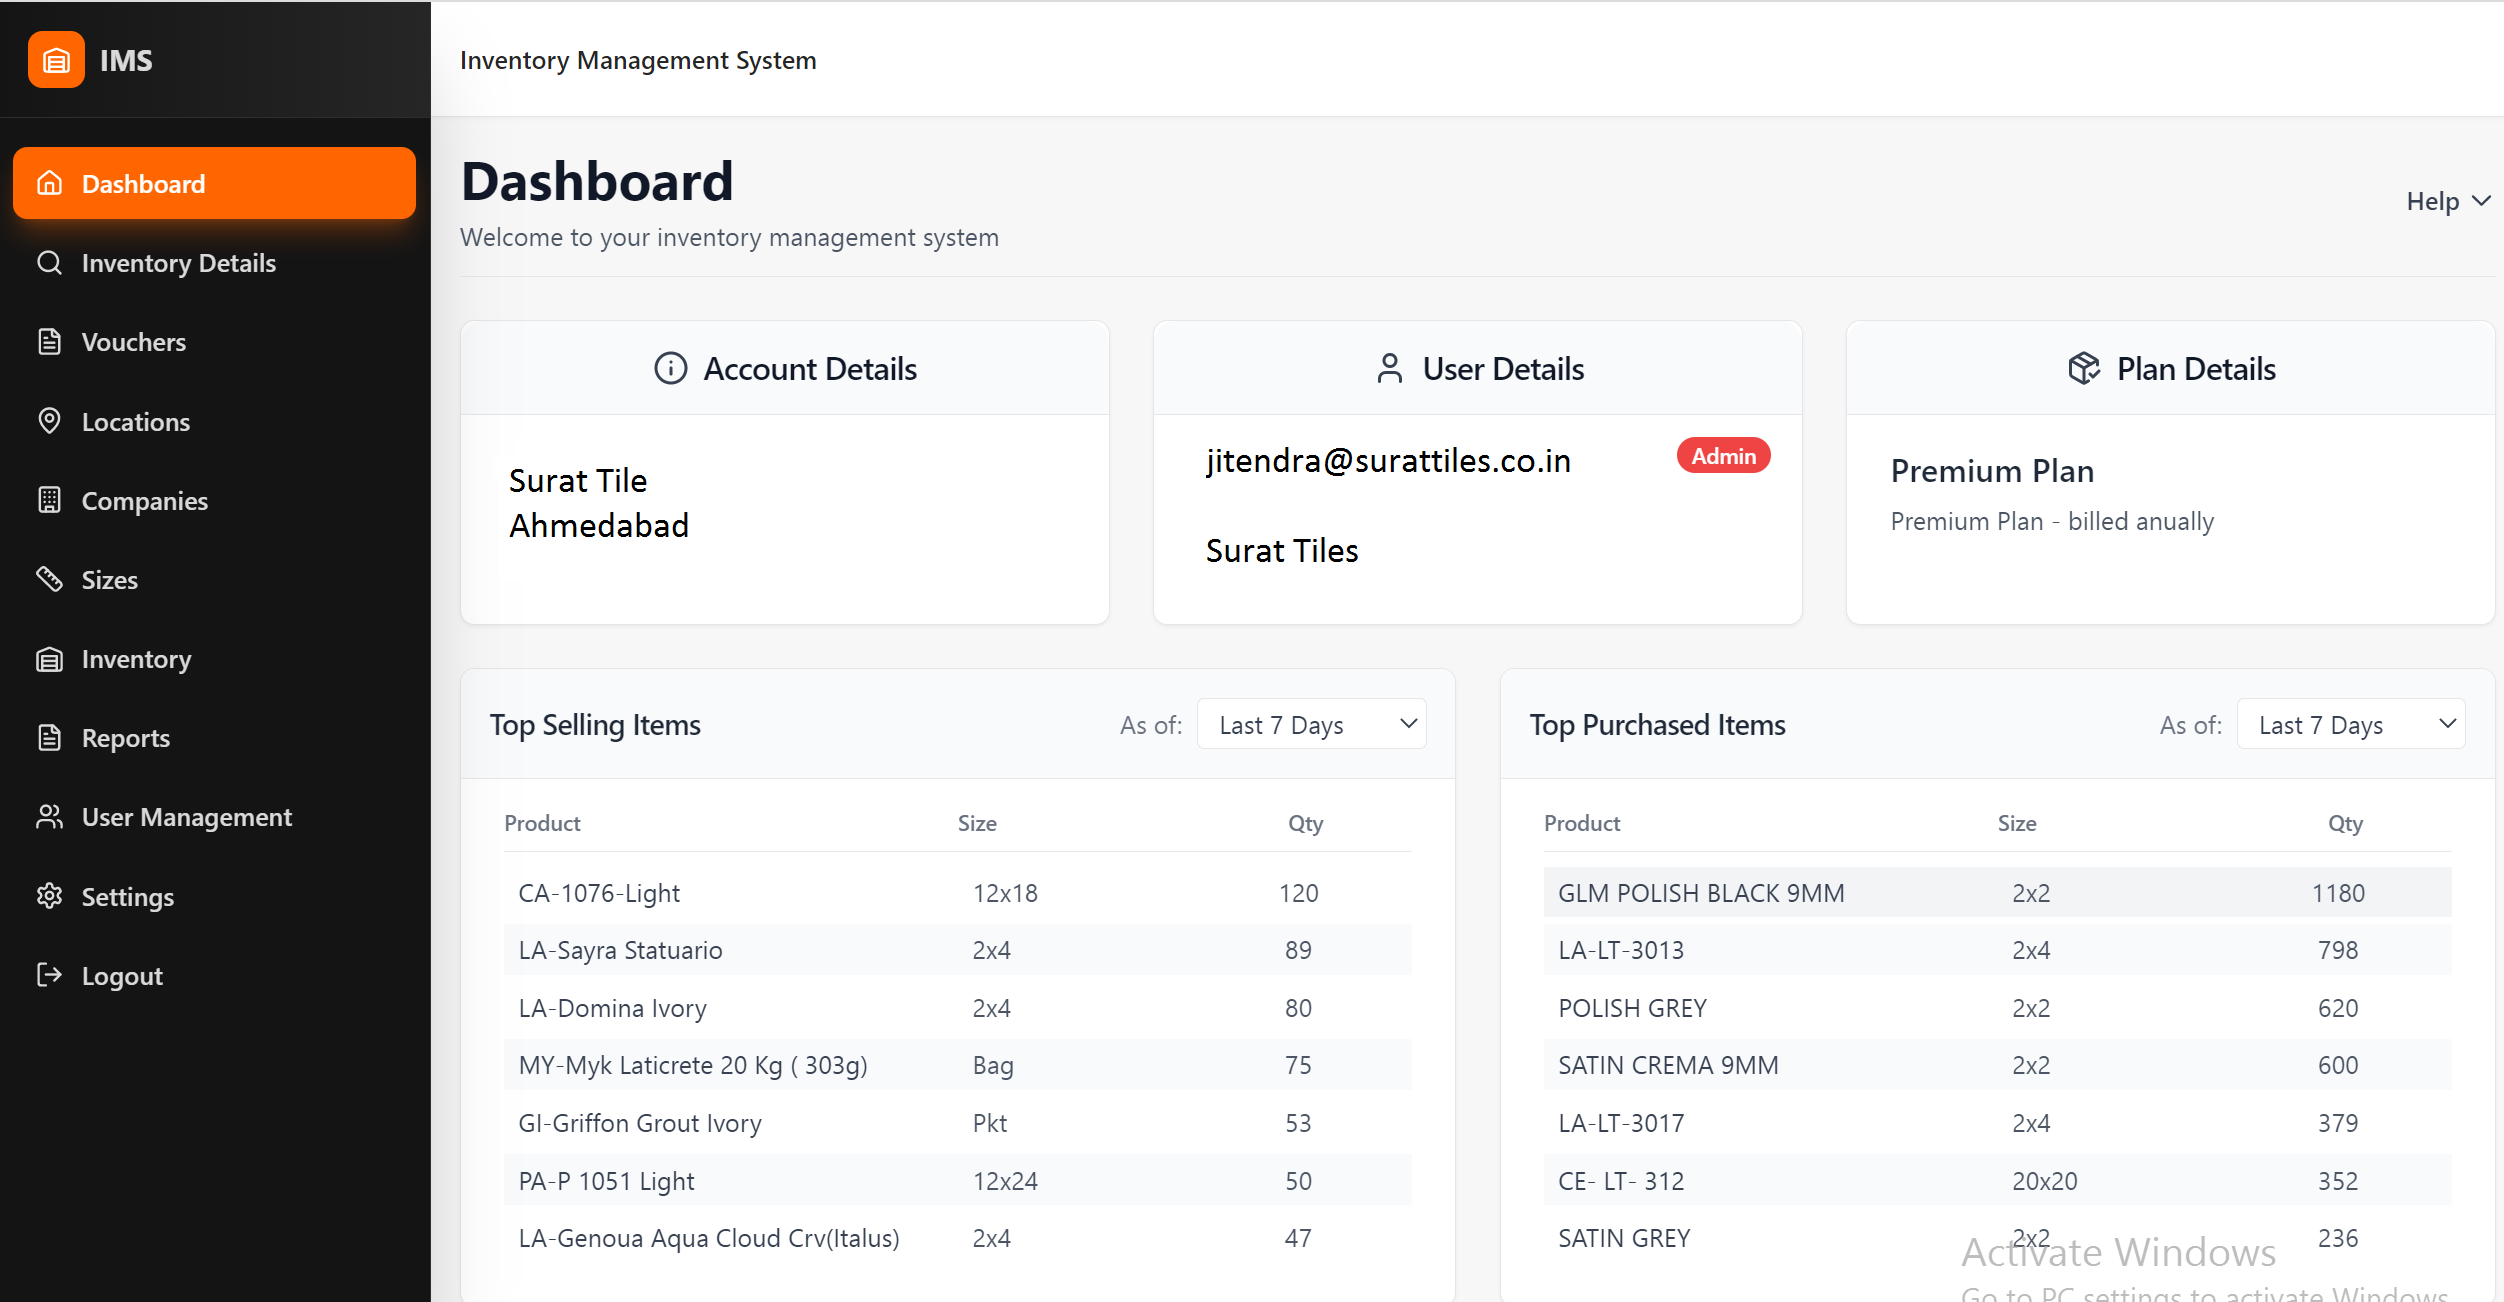Screen dimensions: 2504x1302
Task: Open Vouchers via its document icon
Action: [x=49, y=341]
